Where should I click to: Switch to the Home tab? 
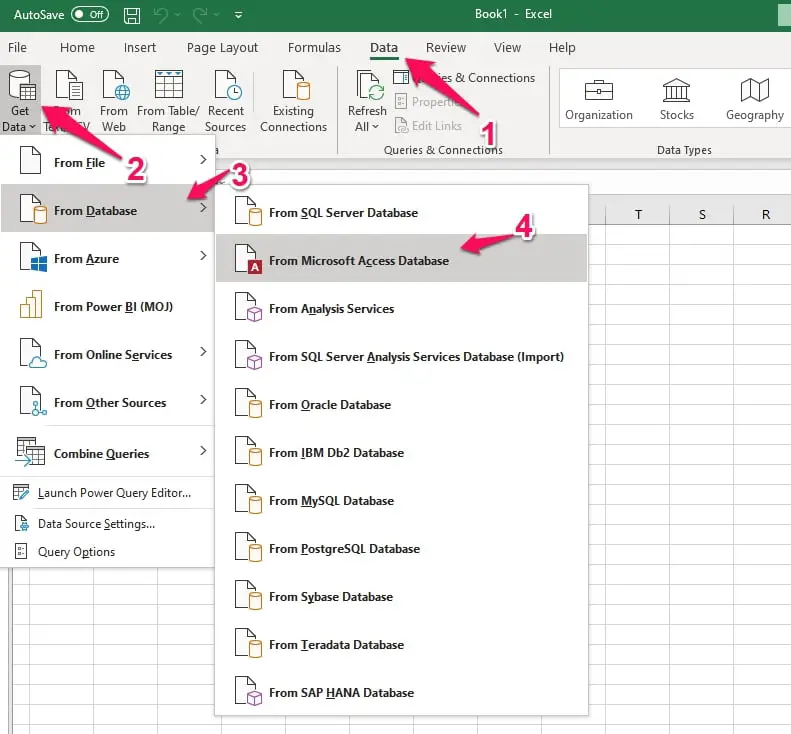77,47
